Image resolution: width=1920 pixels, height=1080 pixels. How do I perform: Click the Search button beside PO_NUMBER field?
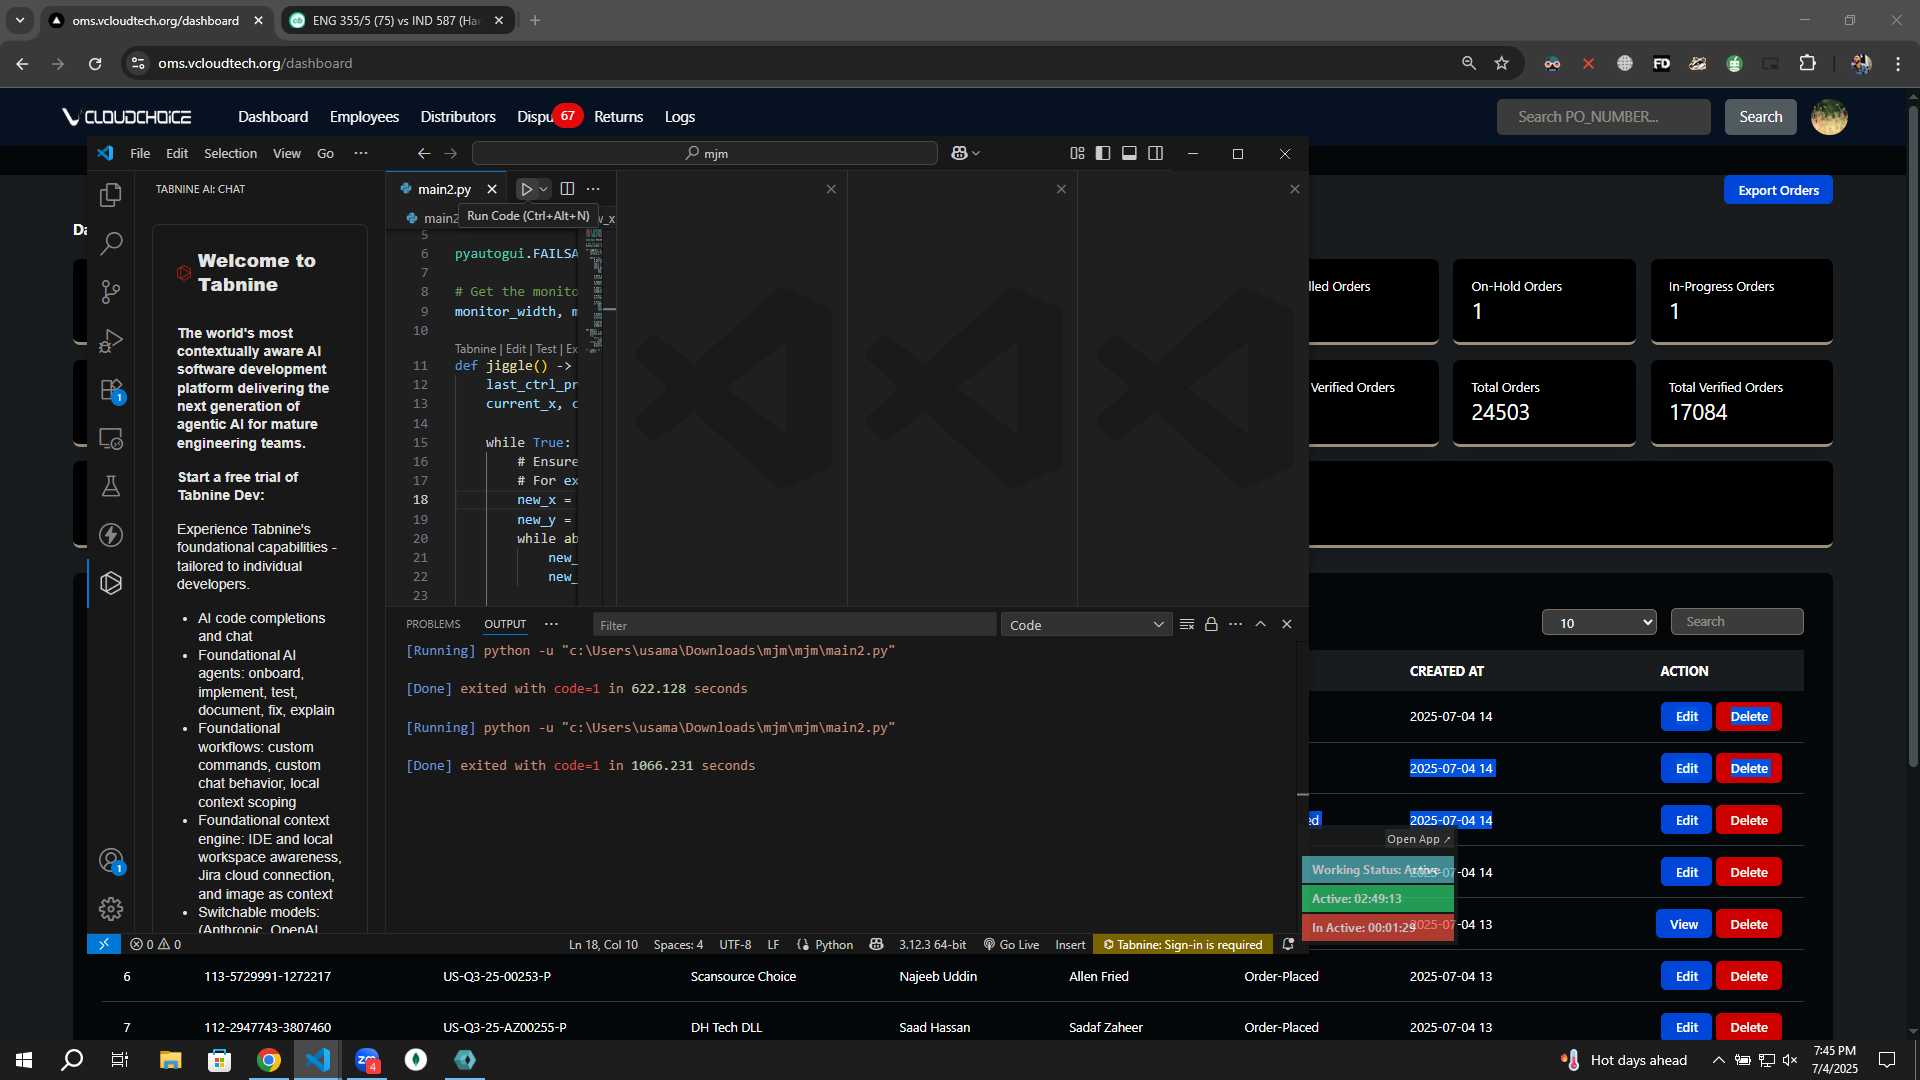[x=1760, y=117]
